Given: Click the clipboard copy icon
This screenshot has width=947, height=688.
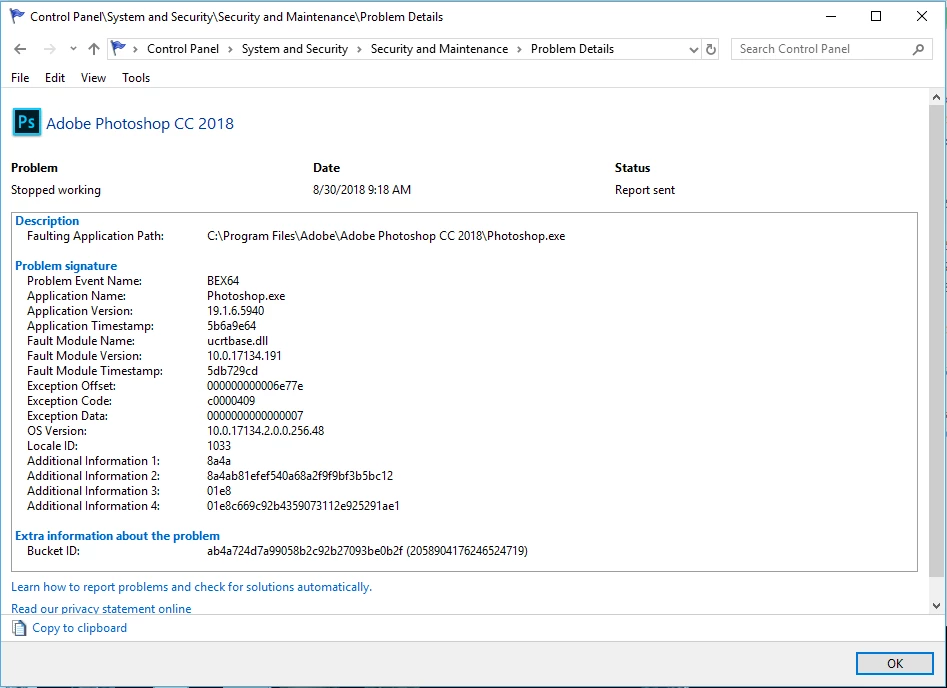Looking at the screenshot, I should click(19, 628).
